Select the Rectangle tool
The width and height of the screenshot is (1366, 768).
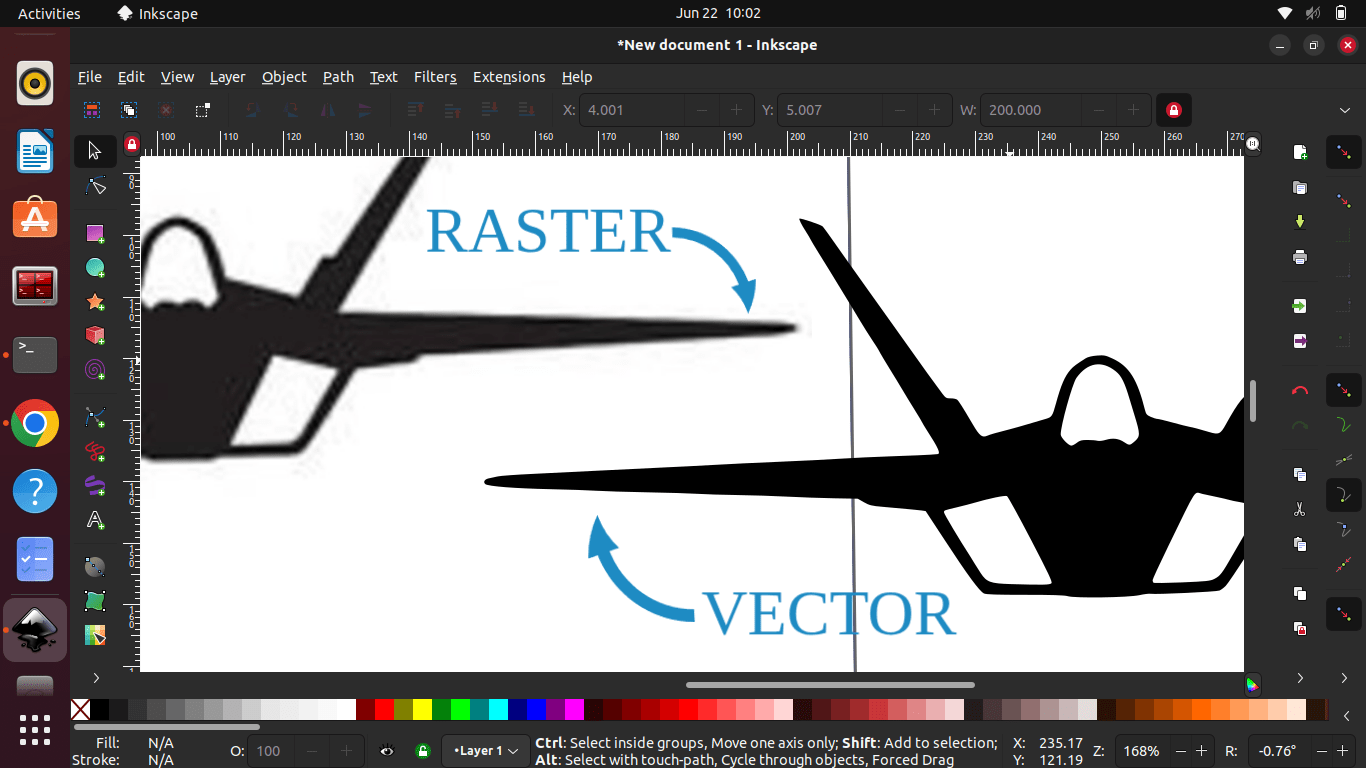point(95,233)
